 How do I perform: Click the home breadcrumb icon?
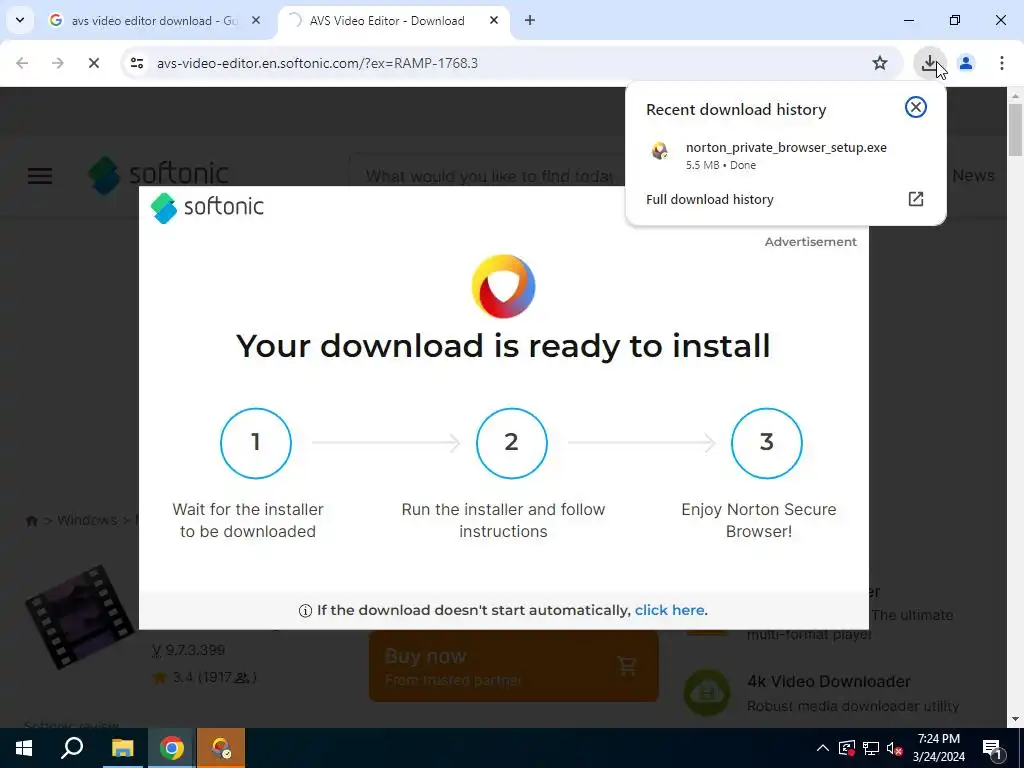coord(31,520)
